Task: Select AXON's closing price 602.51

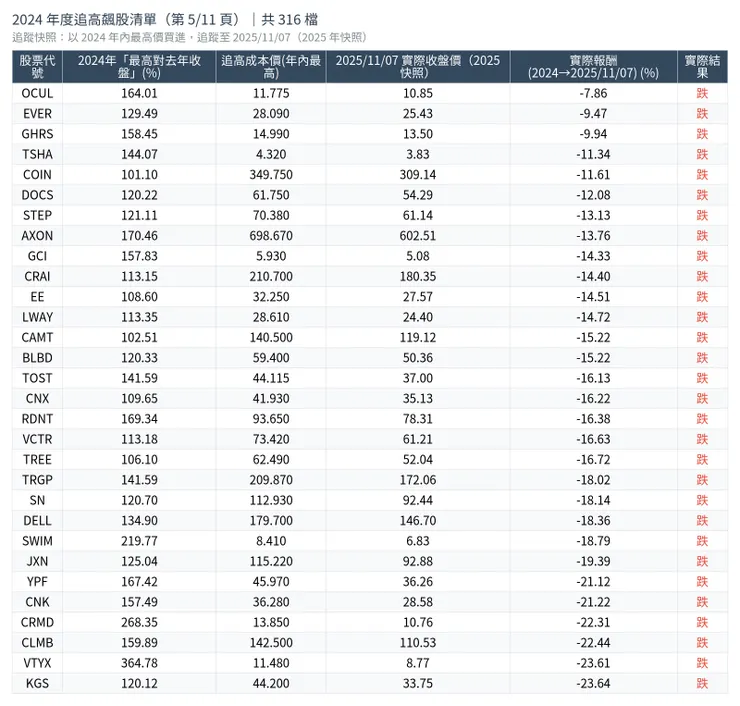Action: [418, 235]
